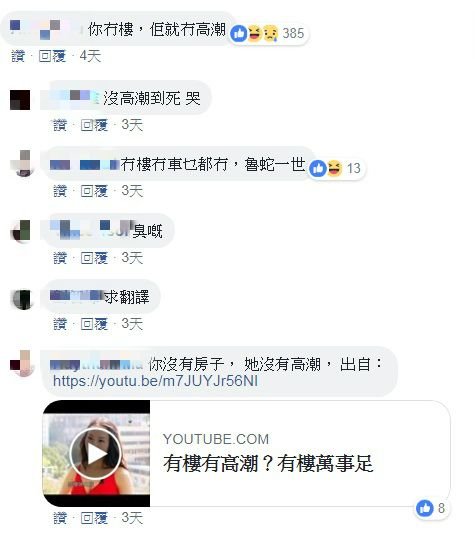Reply to the comment containing the YouTube link

coord(94,518)
